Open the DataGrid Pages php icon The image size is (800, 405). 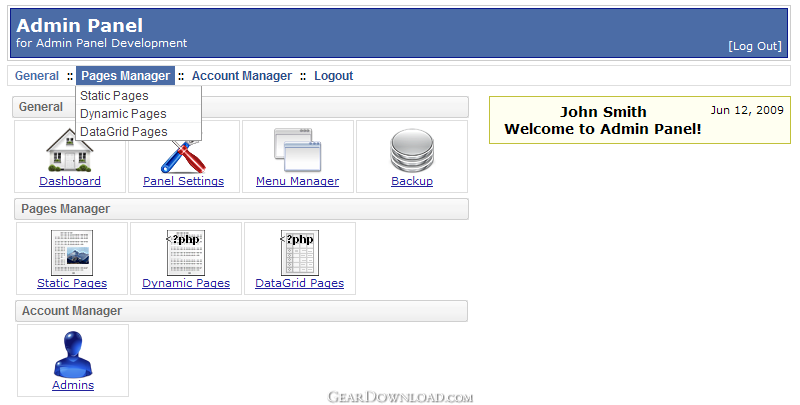[x=299, y=252]
